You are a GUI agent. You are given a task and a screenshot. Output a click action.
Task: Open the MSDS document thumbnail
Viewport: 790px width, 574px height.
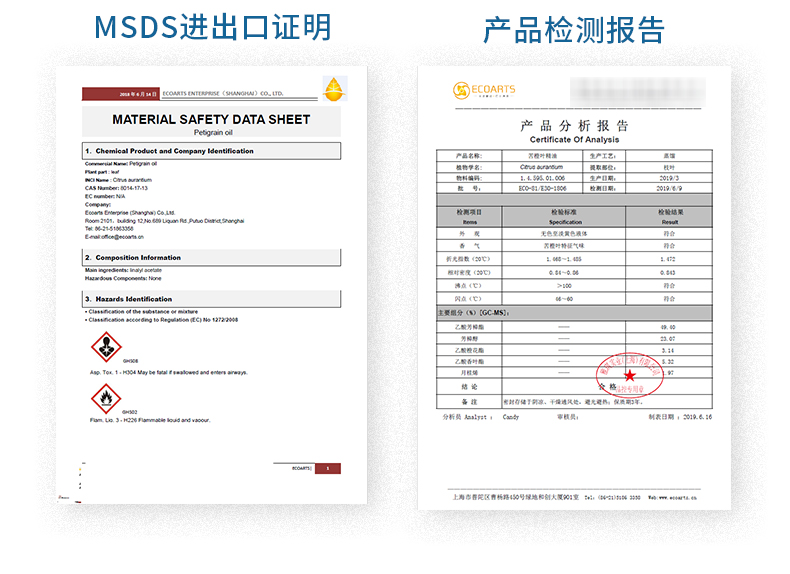click(212, 285)
